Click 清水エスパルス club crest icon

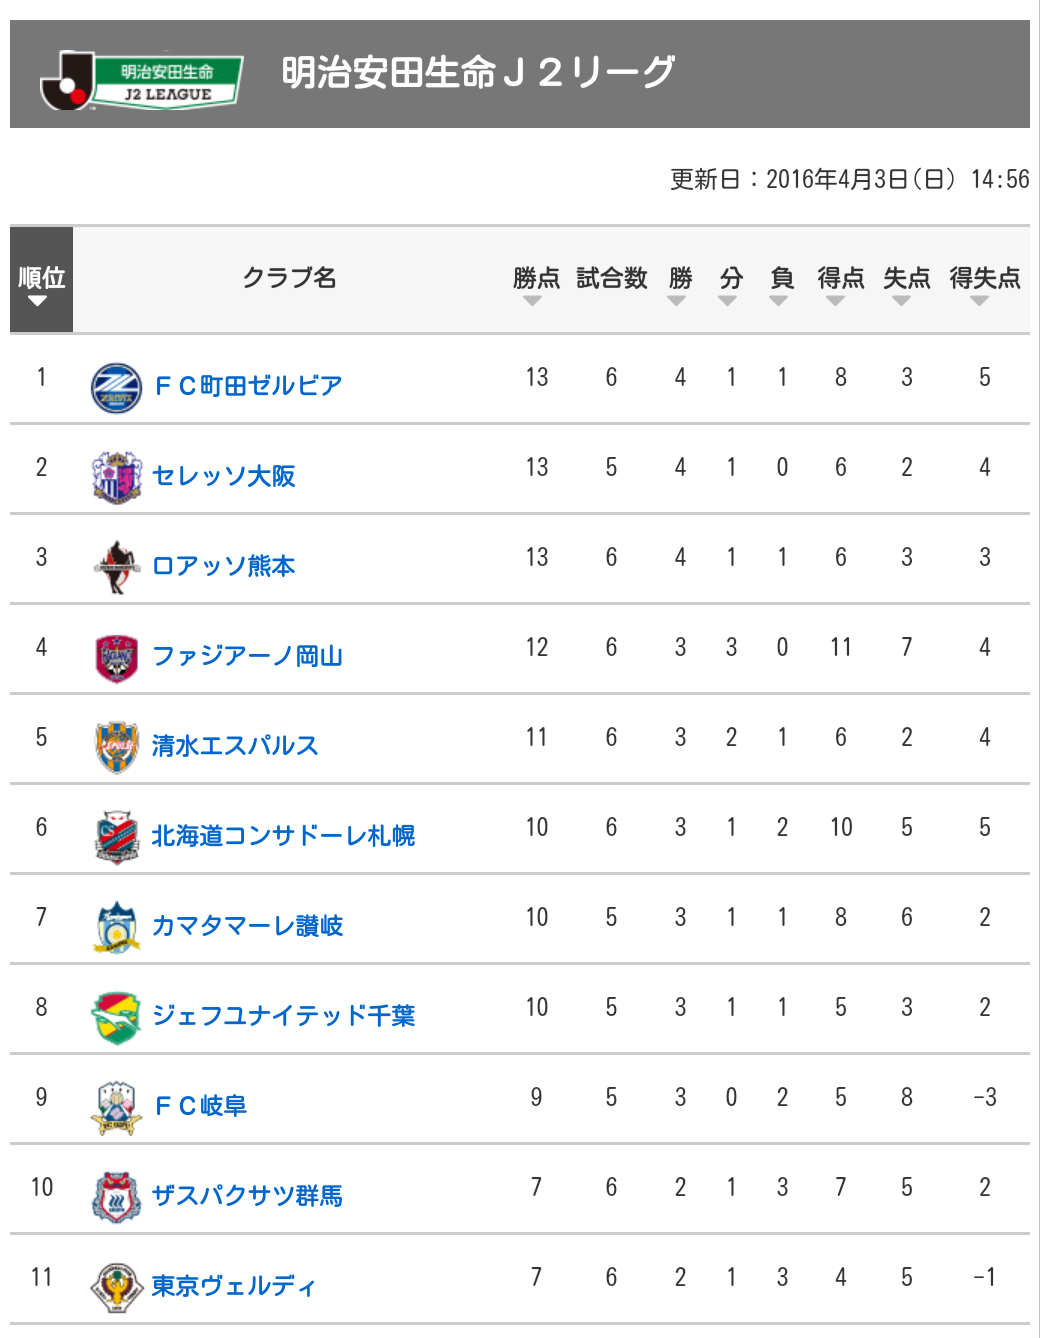point(116,747)
